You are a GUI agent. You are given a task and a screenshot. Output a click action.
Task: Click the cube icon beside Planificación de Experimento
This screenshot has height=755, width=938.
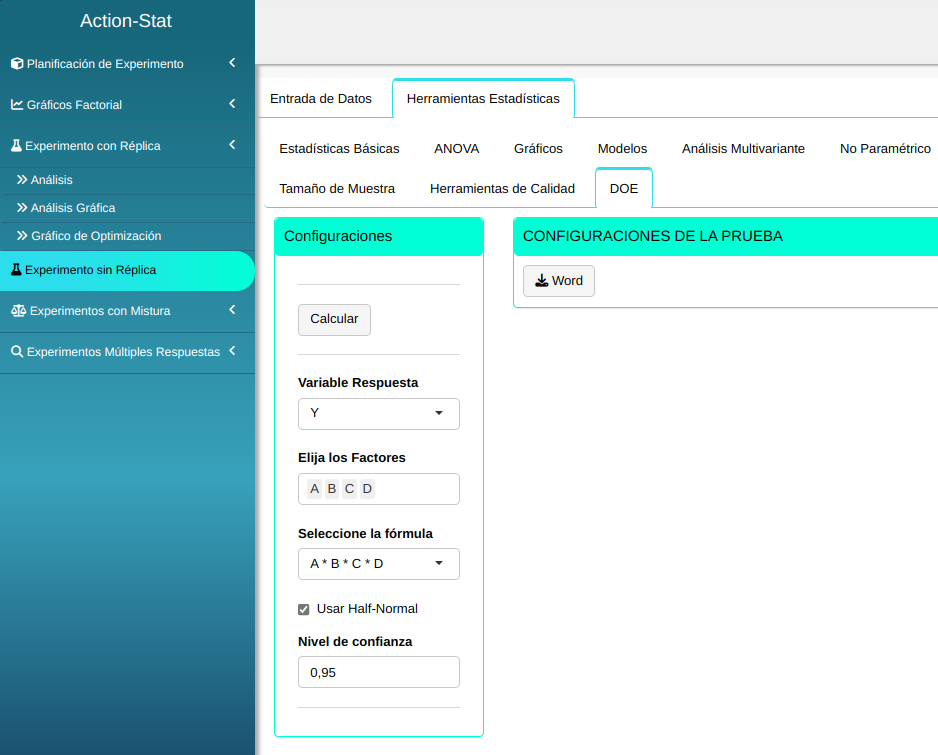17,64
